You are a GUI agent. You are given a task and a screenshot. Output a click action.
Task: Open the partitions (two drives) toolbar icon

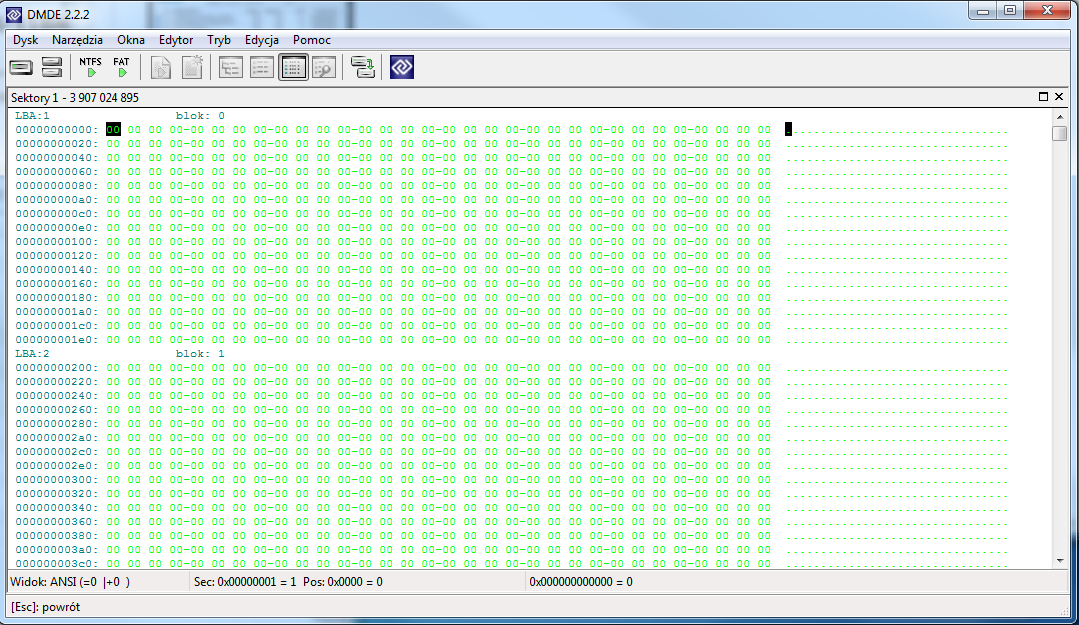point(52,67)
